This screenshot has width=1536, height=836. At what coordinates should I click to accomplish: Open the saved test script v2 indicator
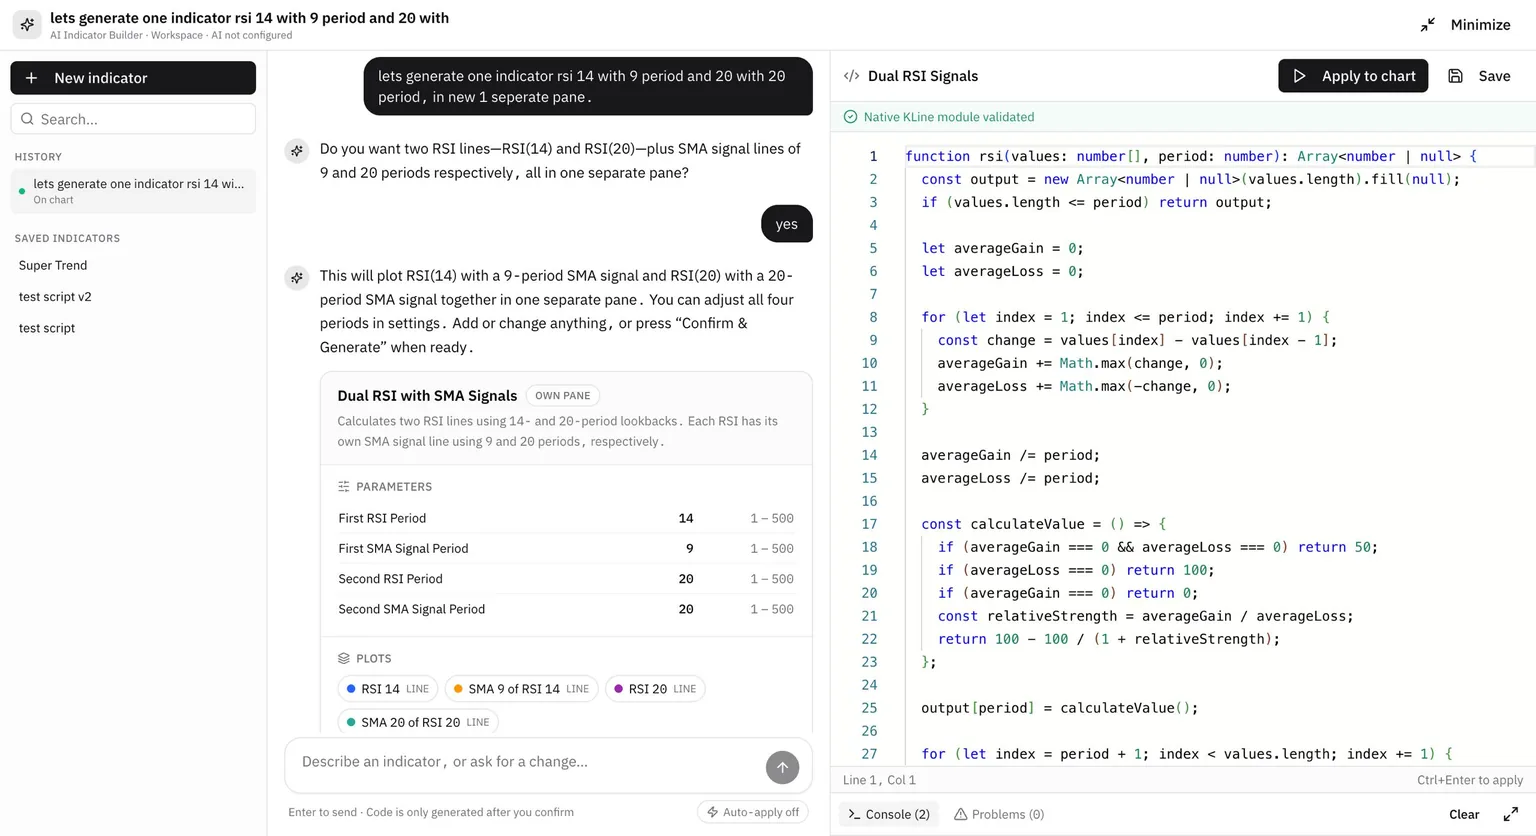[55, 296]
